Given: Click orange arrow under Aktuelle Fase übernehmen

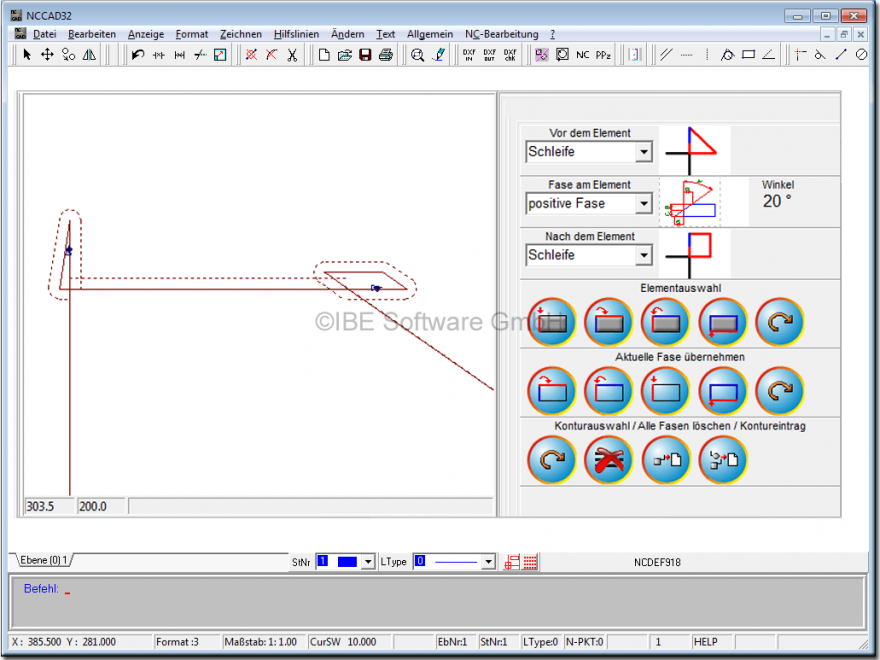Looking at the screenshot, I should click(780, 391).
